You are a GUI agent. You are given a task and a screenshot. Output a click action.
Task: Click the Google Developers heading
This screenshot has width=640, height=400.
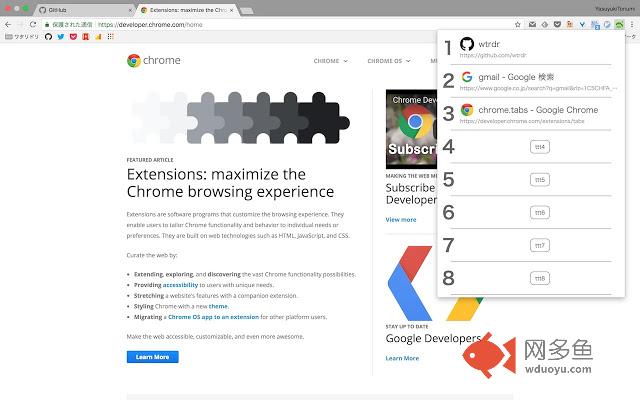point(433,338)
